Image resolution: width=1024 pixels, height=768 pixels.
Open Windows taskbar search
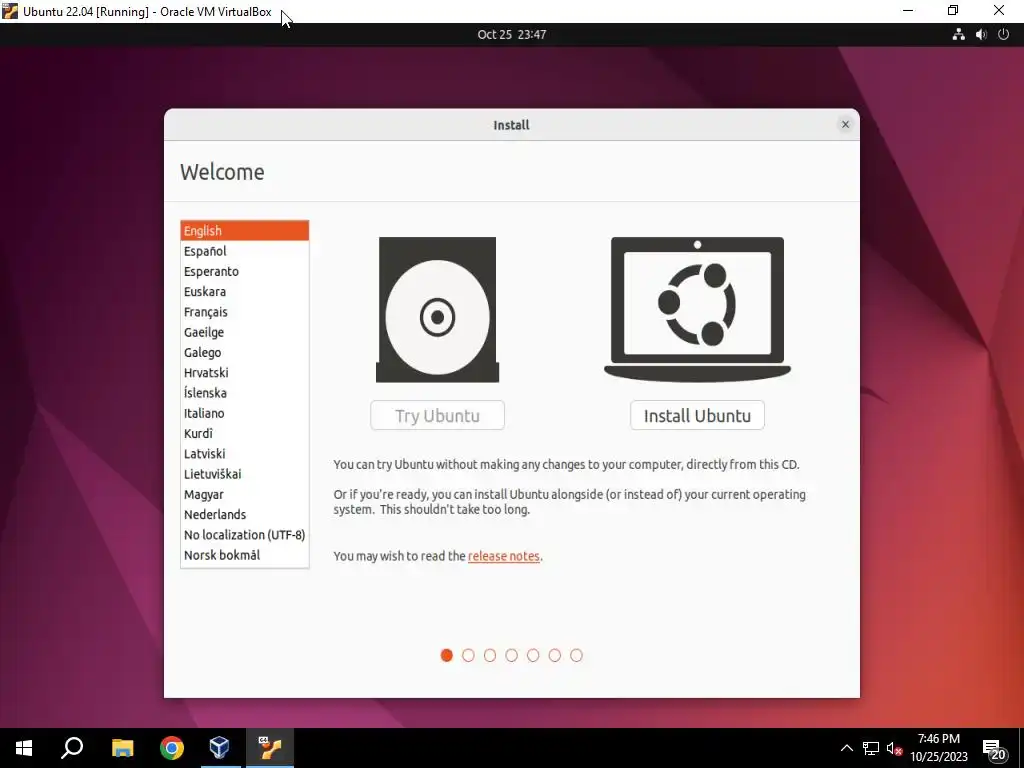(x=72, y=748)
